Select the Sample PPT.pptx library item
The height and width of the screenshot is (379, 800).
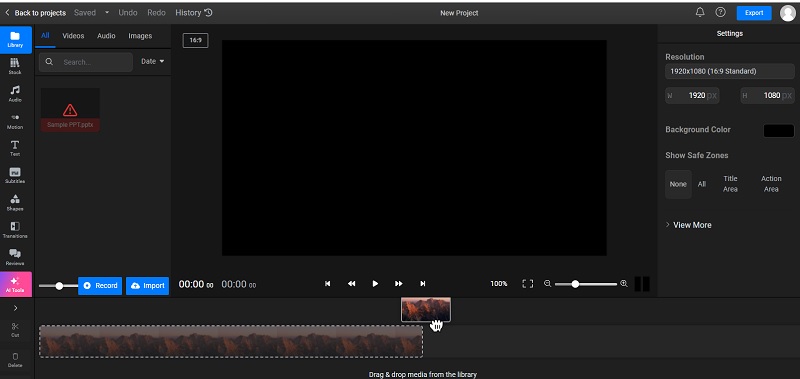70,110
